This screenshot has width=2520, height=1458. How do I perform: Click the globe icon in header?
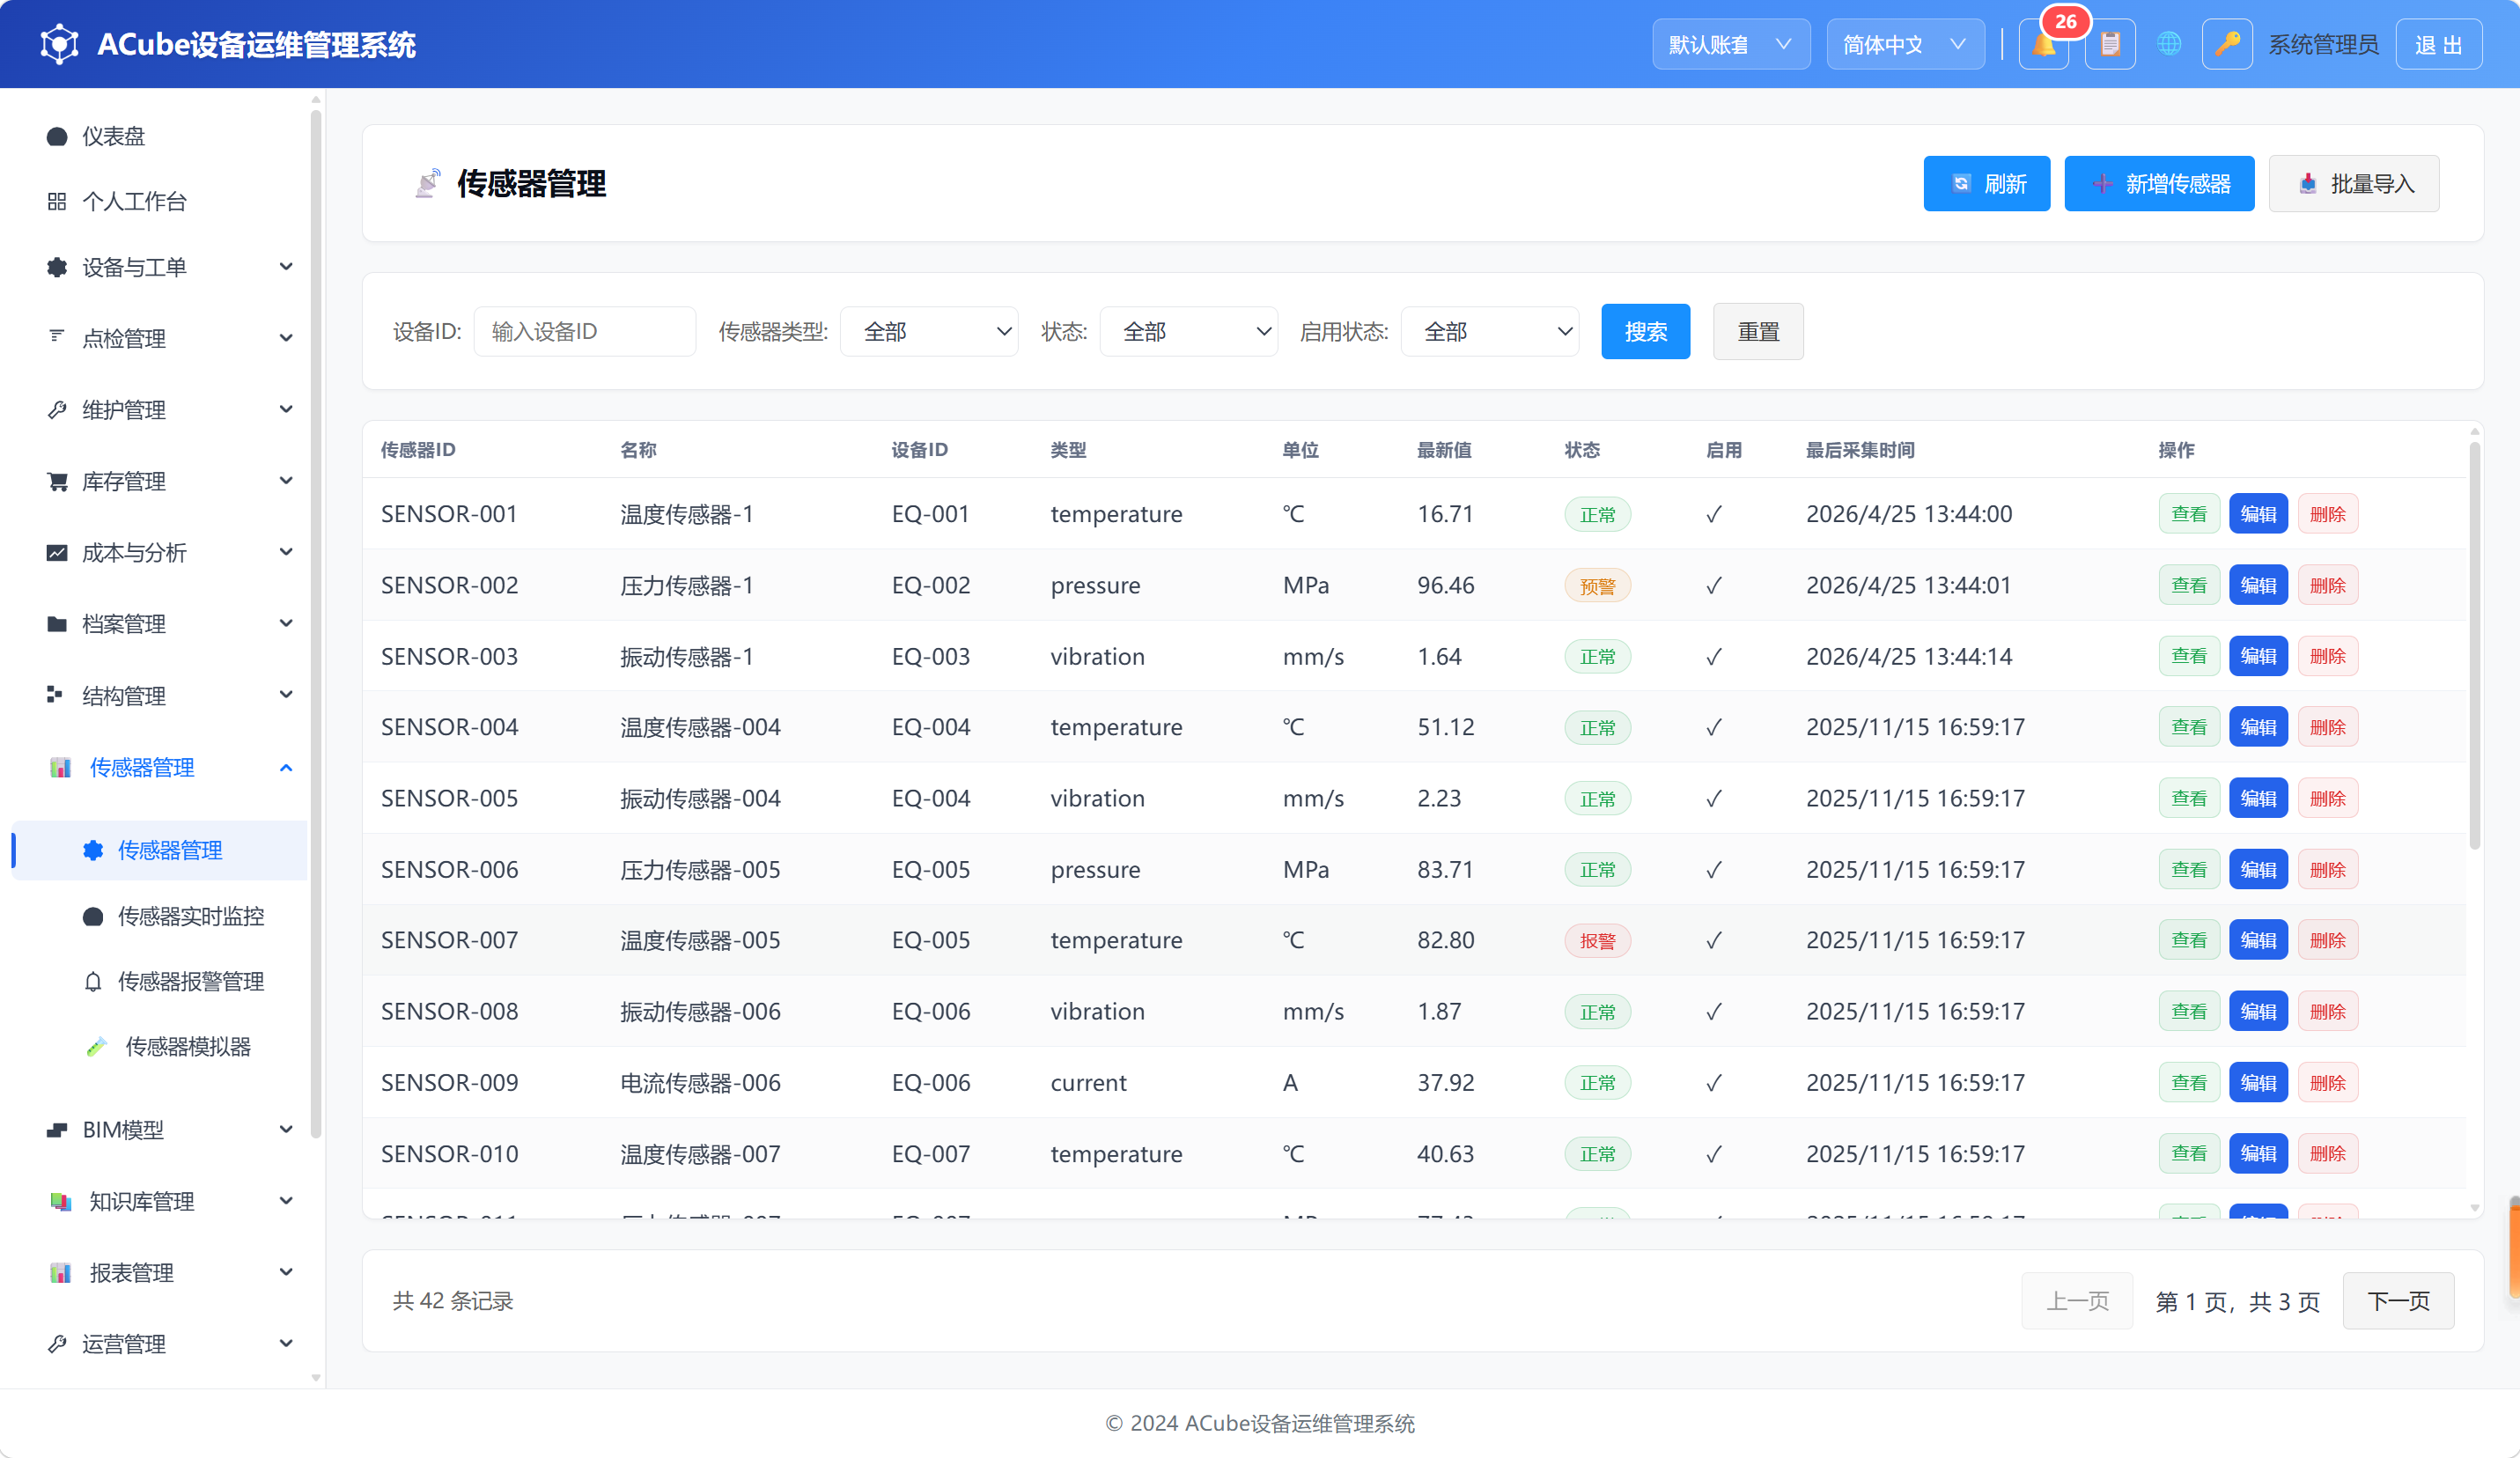pyautogui.click(x=2169, y=44)
